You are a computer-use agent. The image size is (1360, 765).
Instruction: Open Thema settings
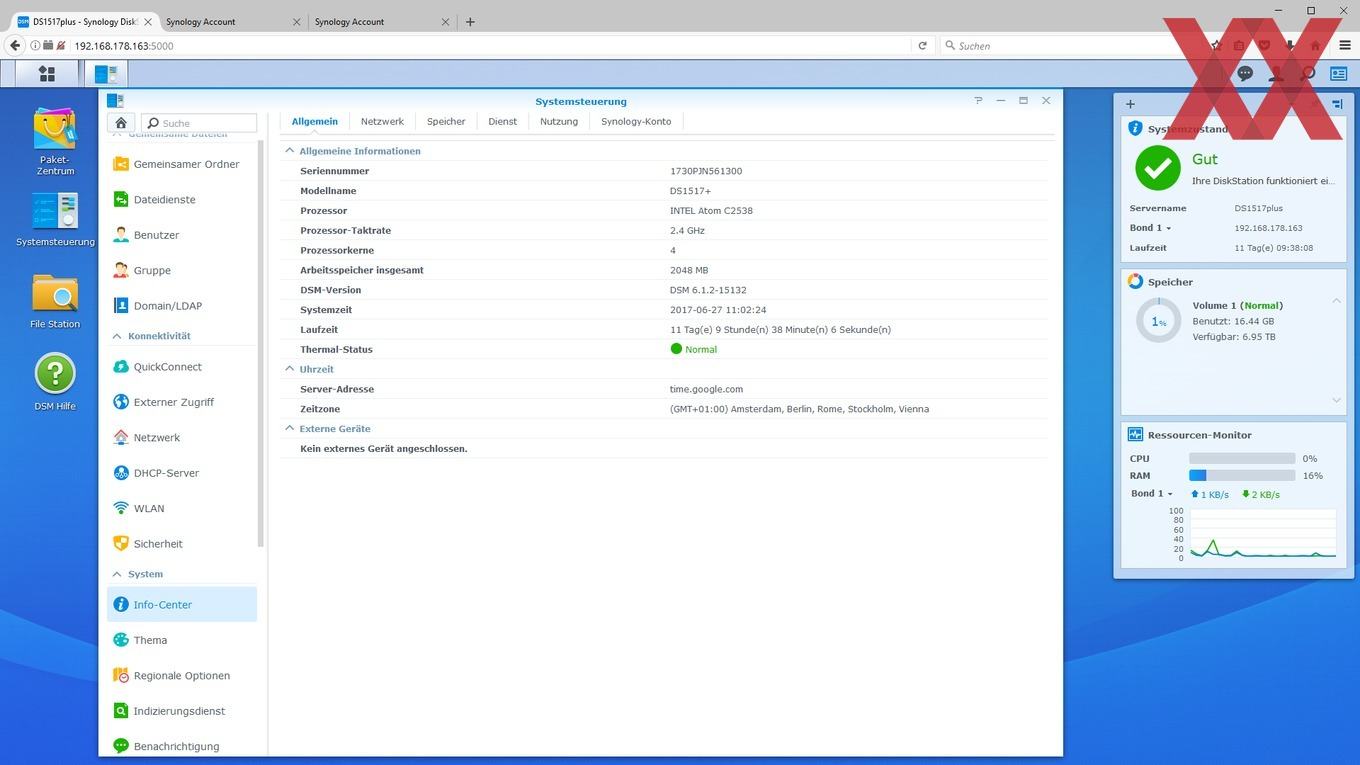click(182, 640)
